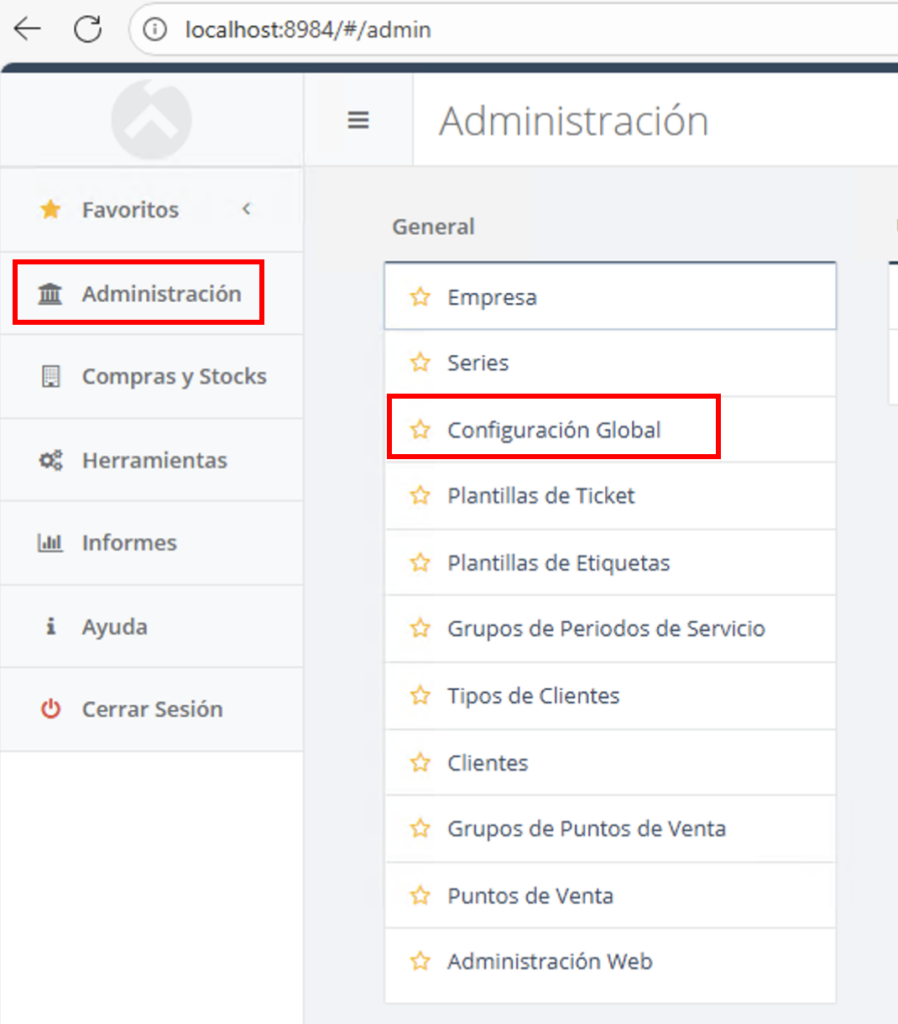The image size is (898, 1024).
Task: Collapse the Favoritos chevron arrow
Action: pyautogui.click(x=246, y=209)
